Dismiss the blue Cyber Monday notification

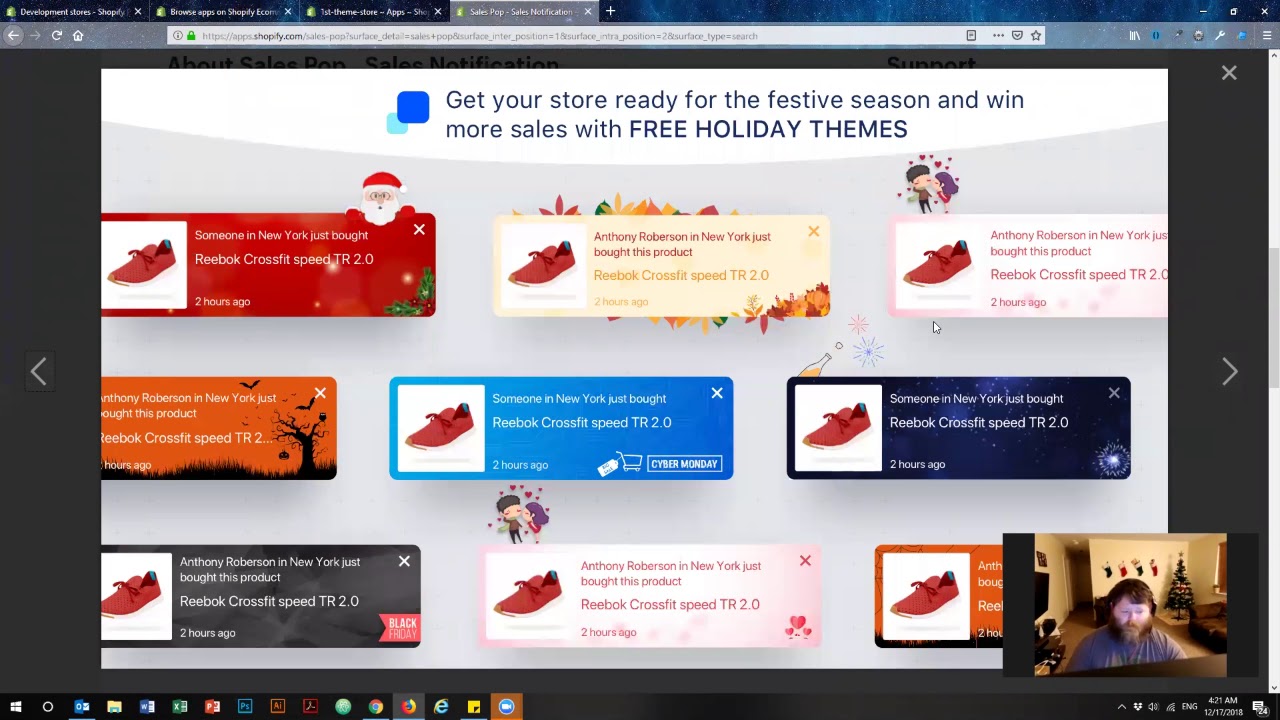pyautogui.click(x=717, y=393)
